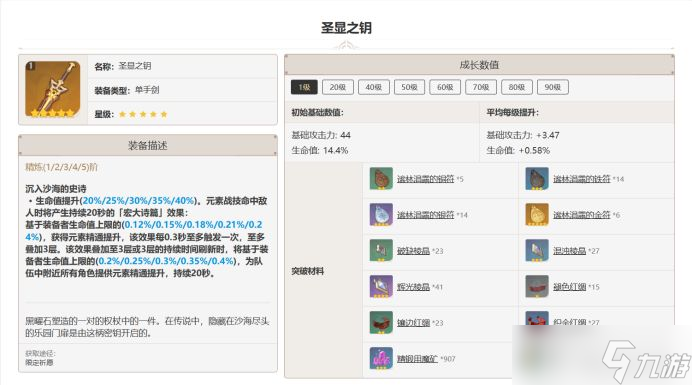The height and width of the screenshot is (385, 692).
Task: Switch to the 40级 level tab
Action: [x=374, y=87]
